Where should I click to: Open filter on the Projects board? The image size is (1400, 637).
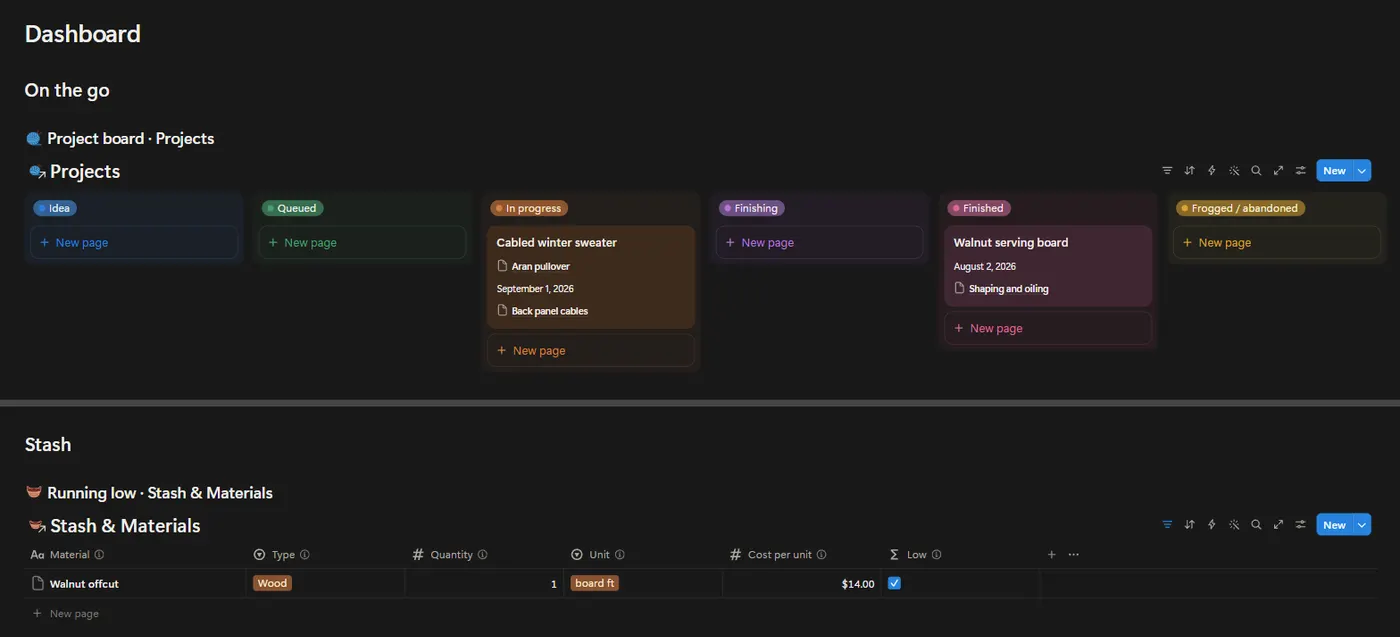click(1167, 171)
